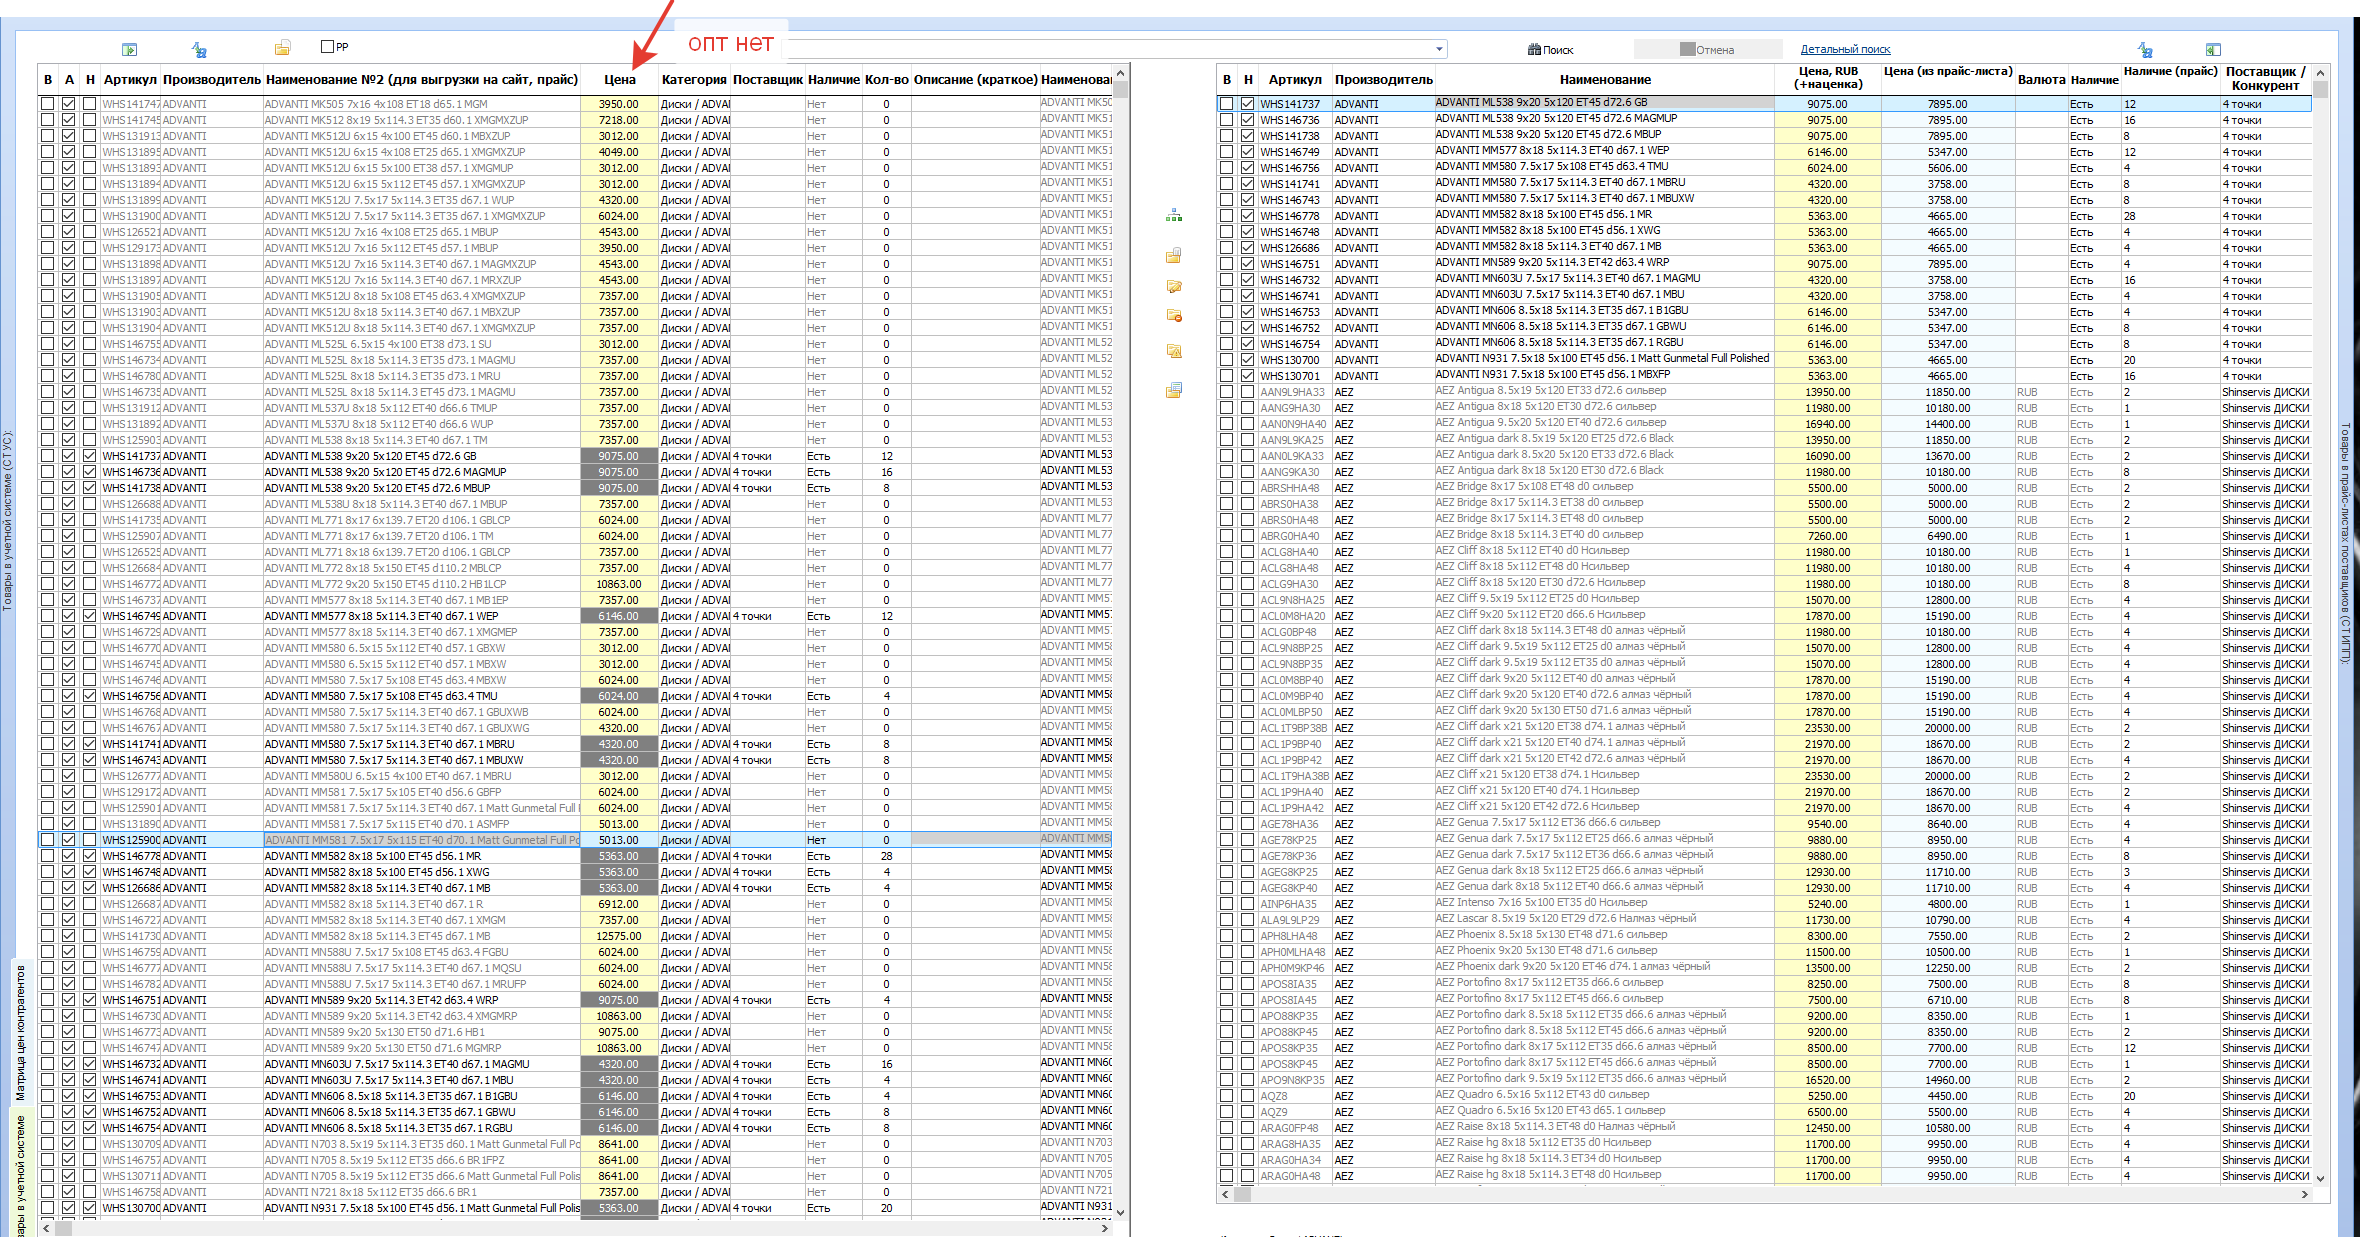Screen dimensions: 2360x1237
Task: Open the Товары в прайс-листах поставщиков (СТИПП) tab
Action: pos(2346,542)
